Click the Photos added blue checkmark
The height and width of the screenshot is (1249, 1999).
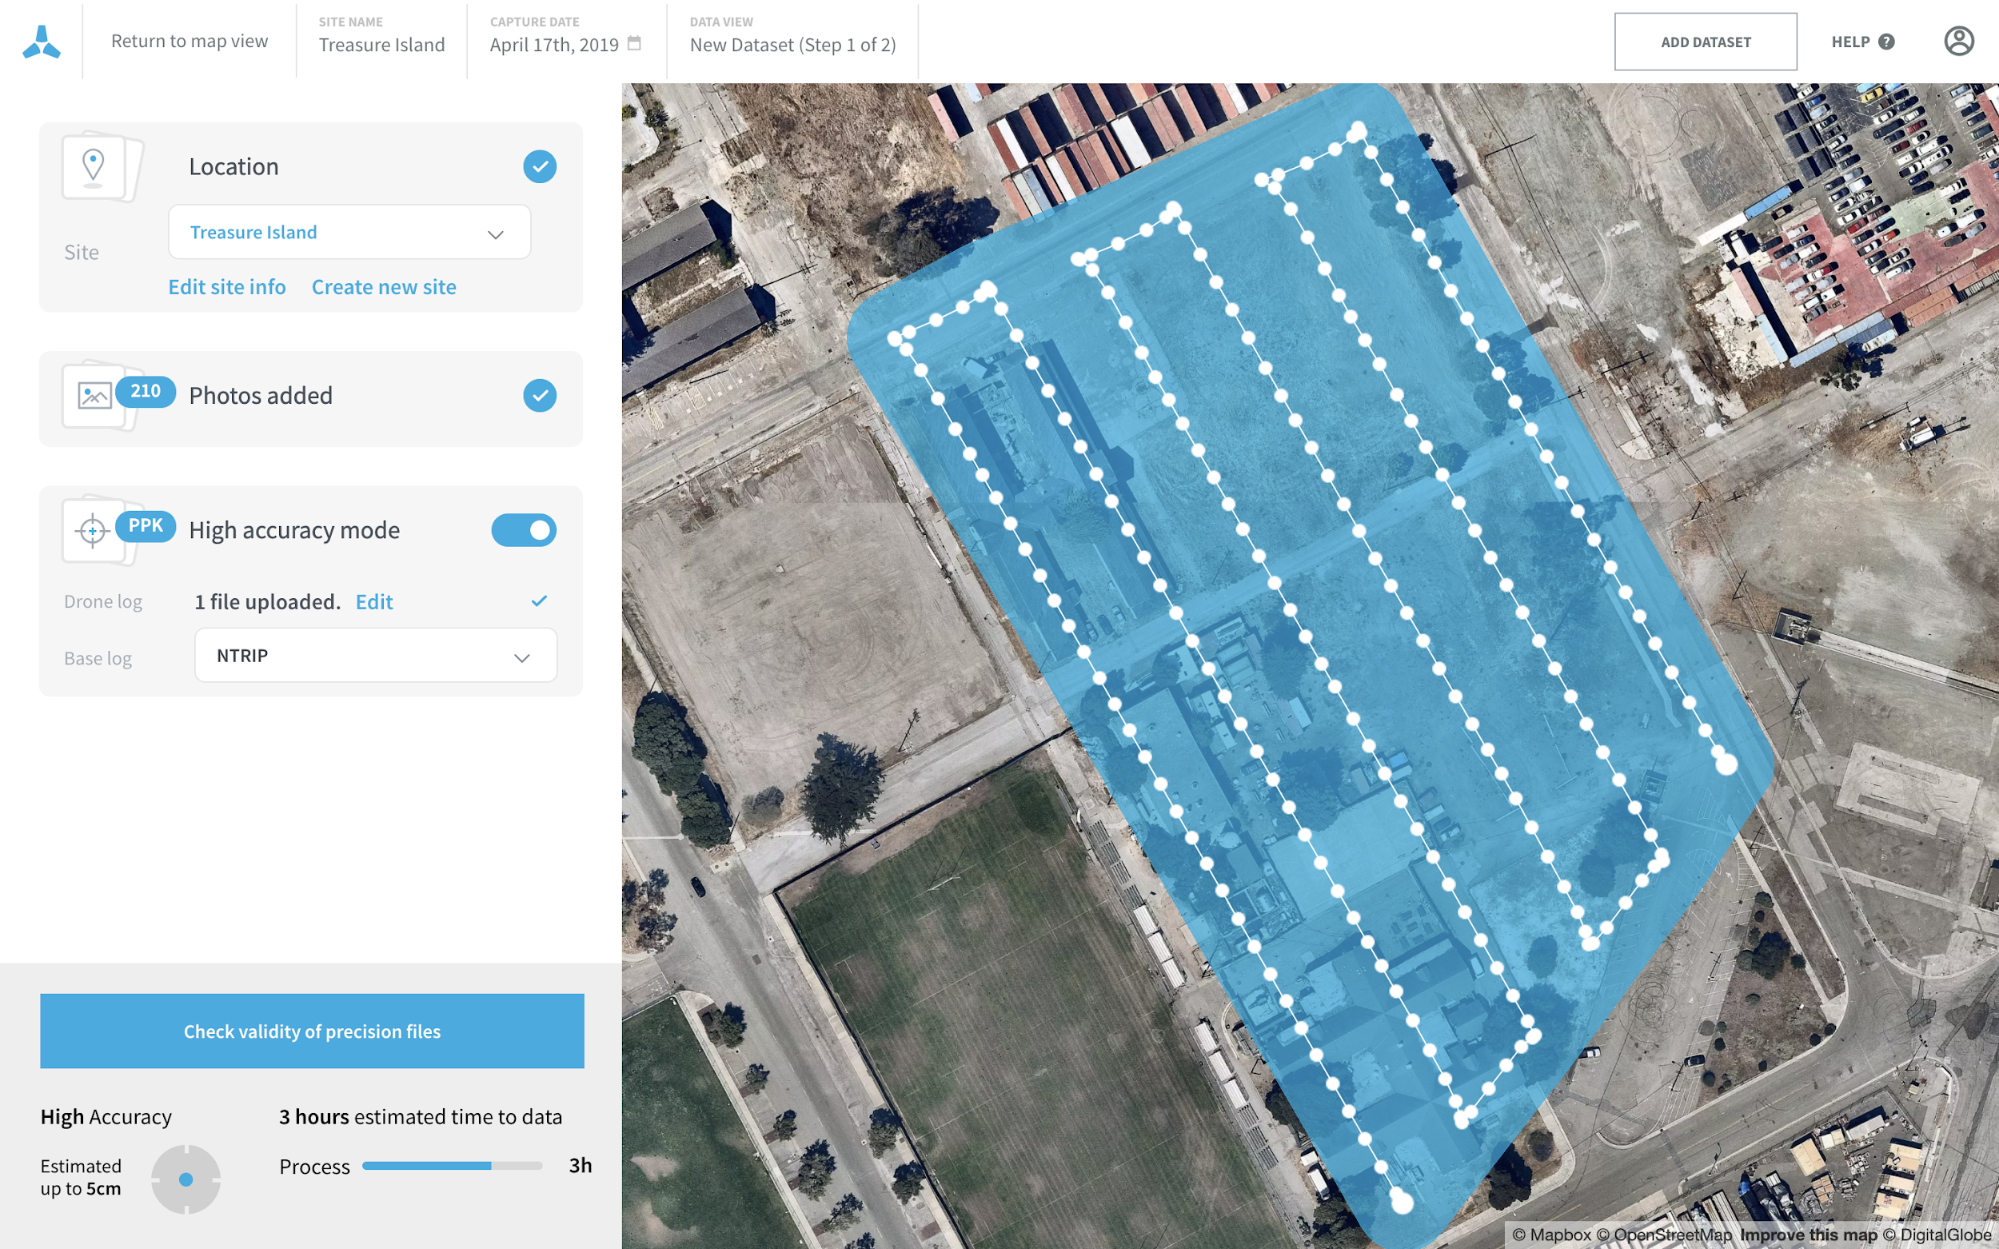[x=540, y=396]
